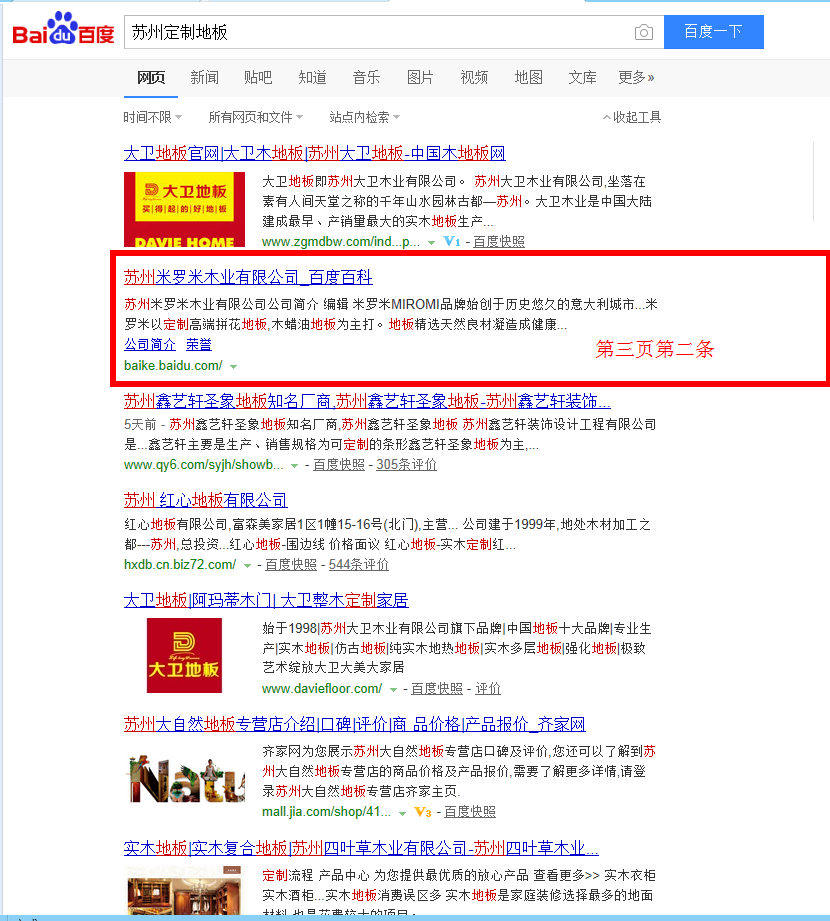Image resolution: width=830 pixels, height=921 pixels.
Task: Expand the 更多» menu
Action: 636,78
